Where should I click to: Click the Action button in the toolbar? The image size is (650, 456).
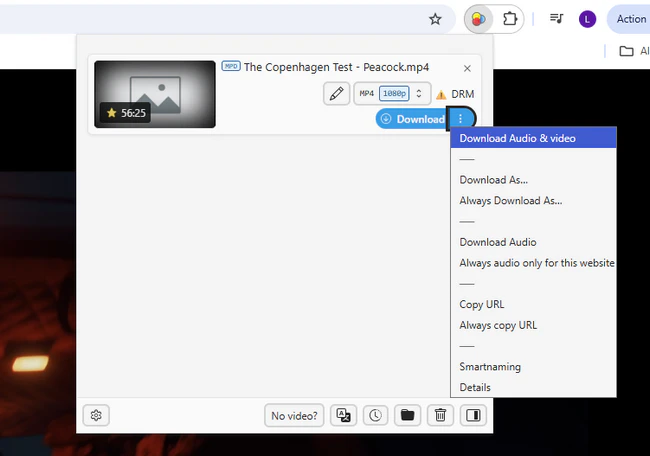tap(629, 19)
